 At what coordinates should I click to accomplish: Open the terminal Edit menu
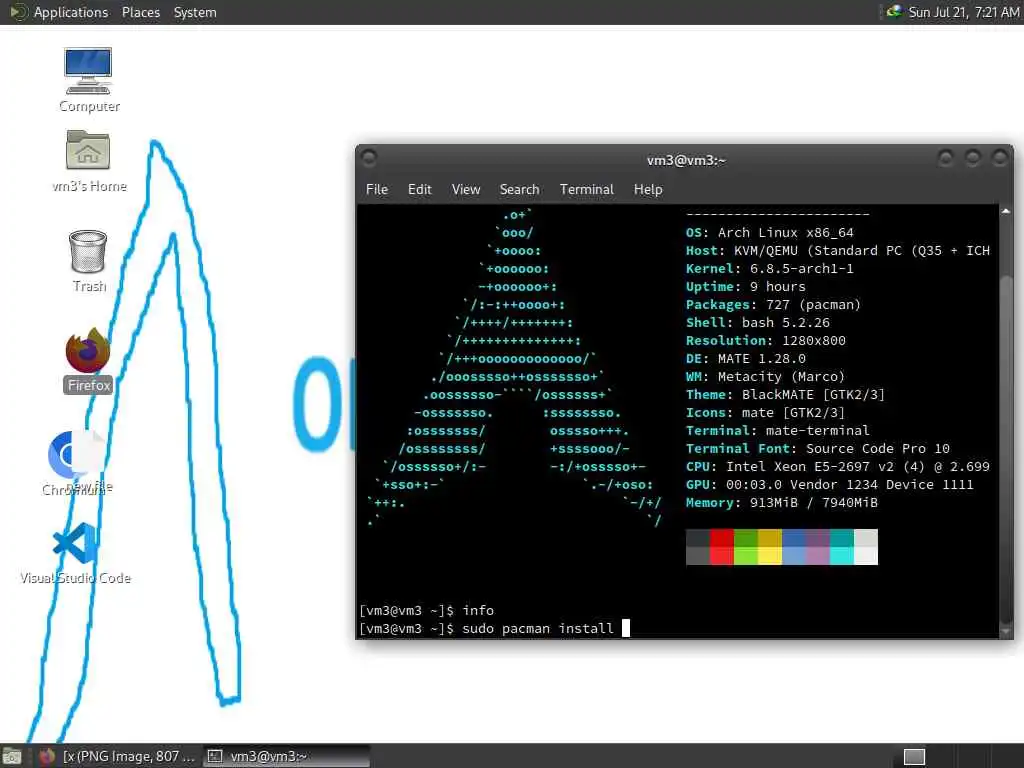tap(419, 189)
